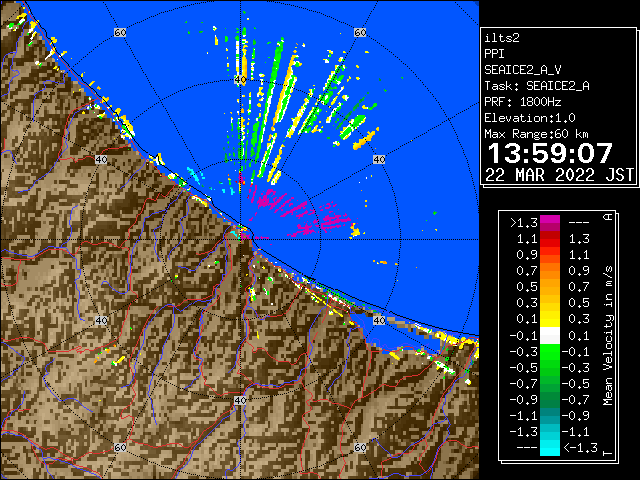Click the '<-1.3' legend value

(x=580, y=447)
